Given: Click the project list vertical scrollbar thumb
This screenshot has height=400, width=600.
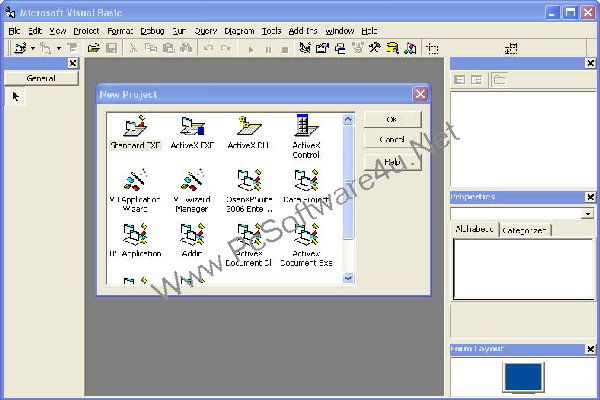Looking at the screenshot, I should tap(348, 183).
